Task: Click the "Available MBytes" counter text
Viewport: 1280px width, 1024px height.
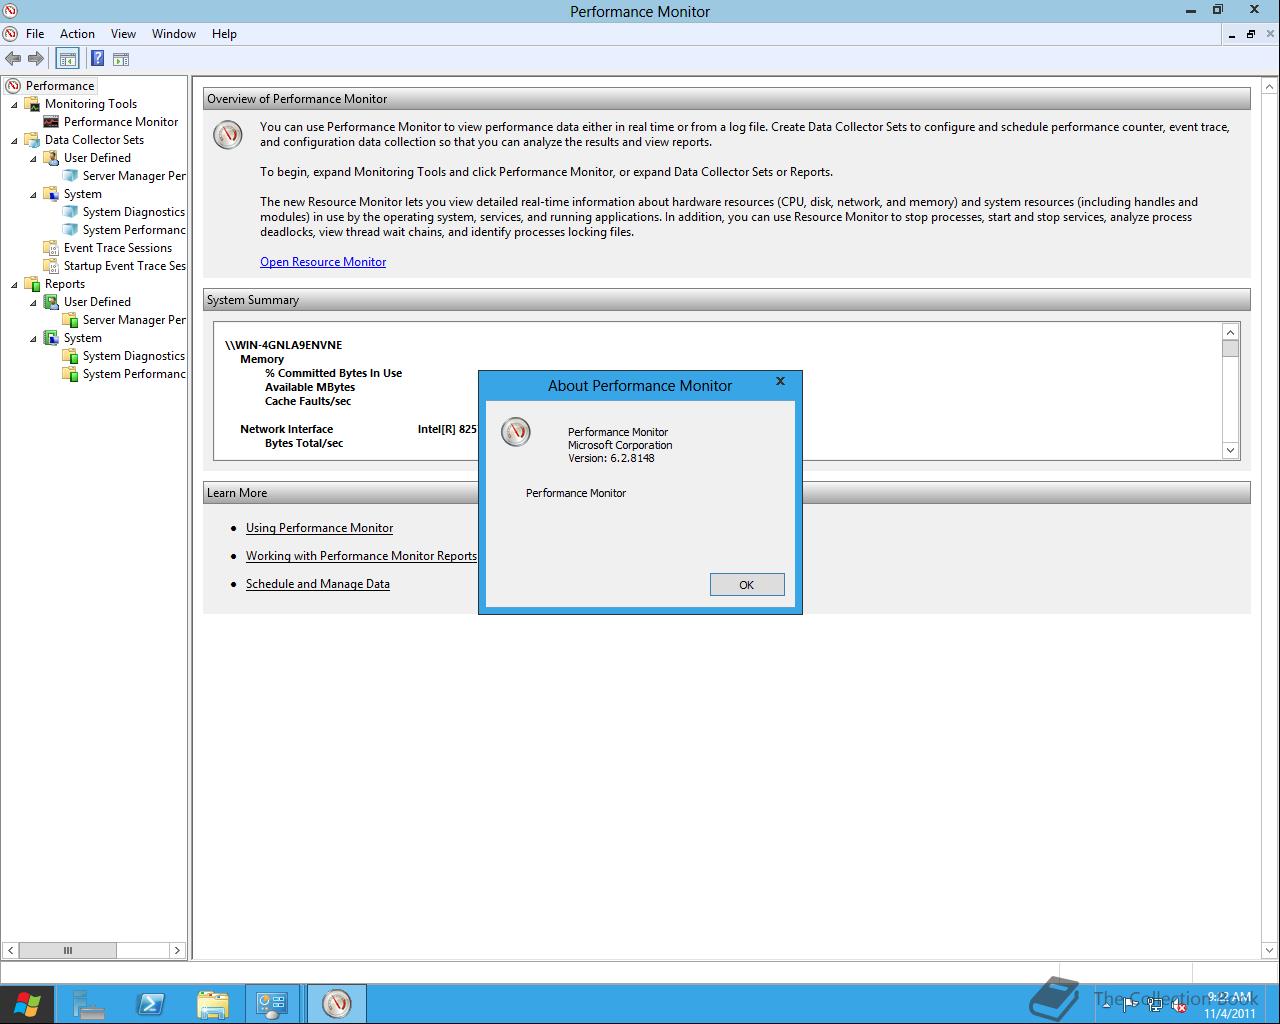Action: [x=310, y=387]
